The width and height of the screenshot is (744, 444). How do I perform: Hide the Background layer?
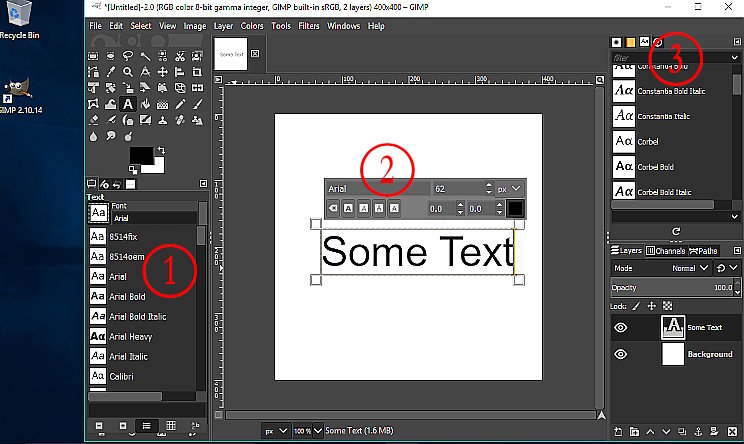[621, 354]
